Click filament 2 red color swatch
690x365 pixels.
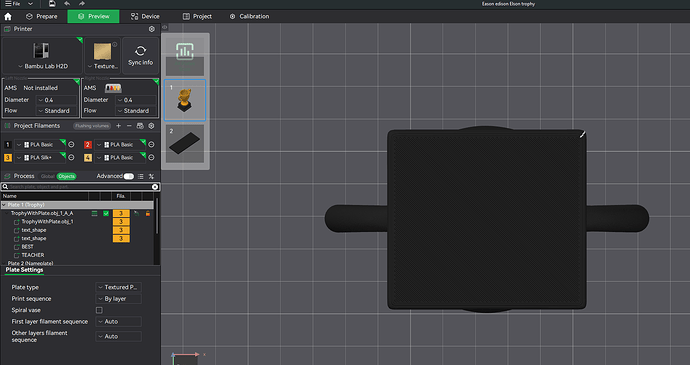[88, 144]
